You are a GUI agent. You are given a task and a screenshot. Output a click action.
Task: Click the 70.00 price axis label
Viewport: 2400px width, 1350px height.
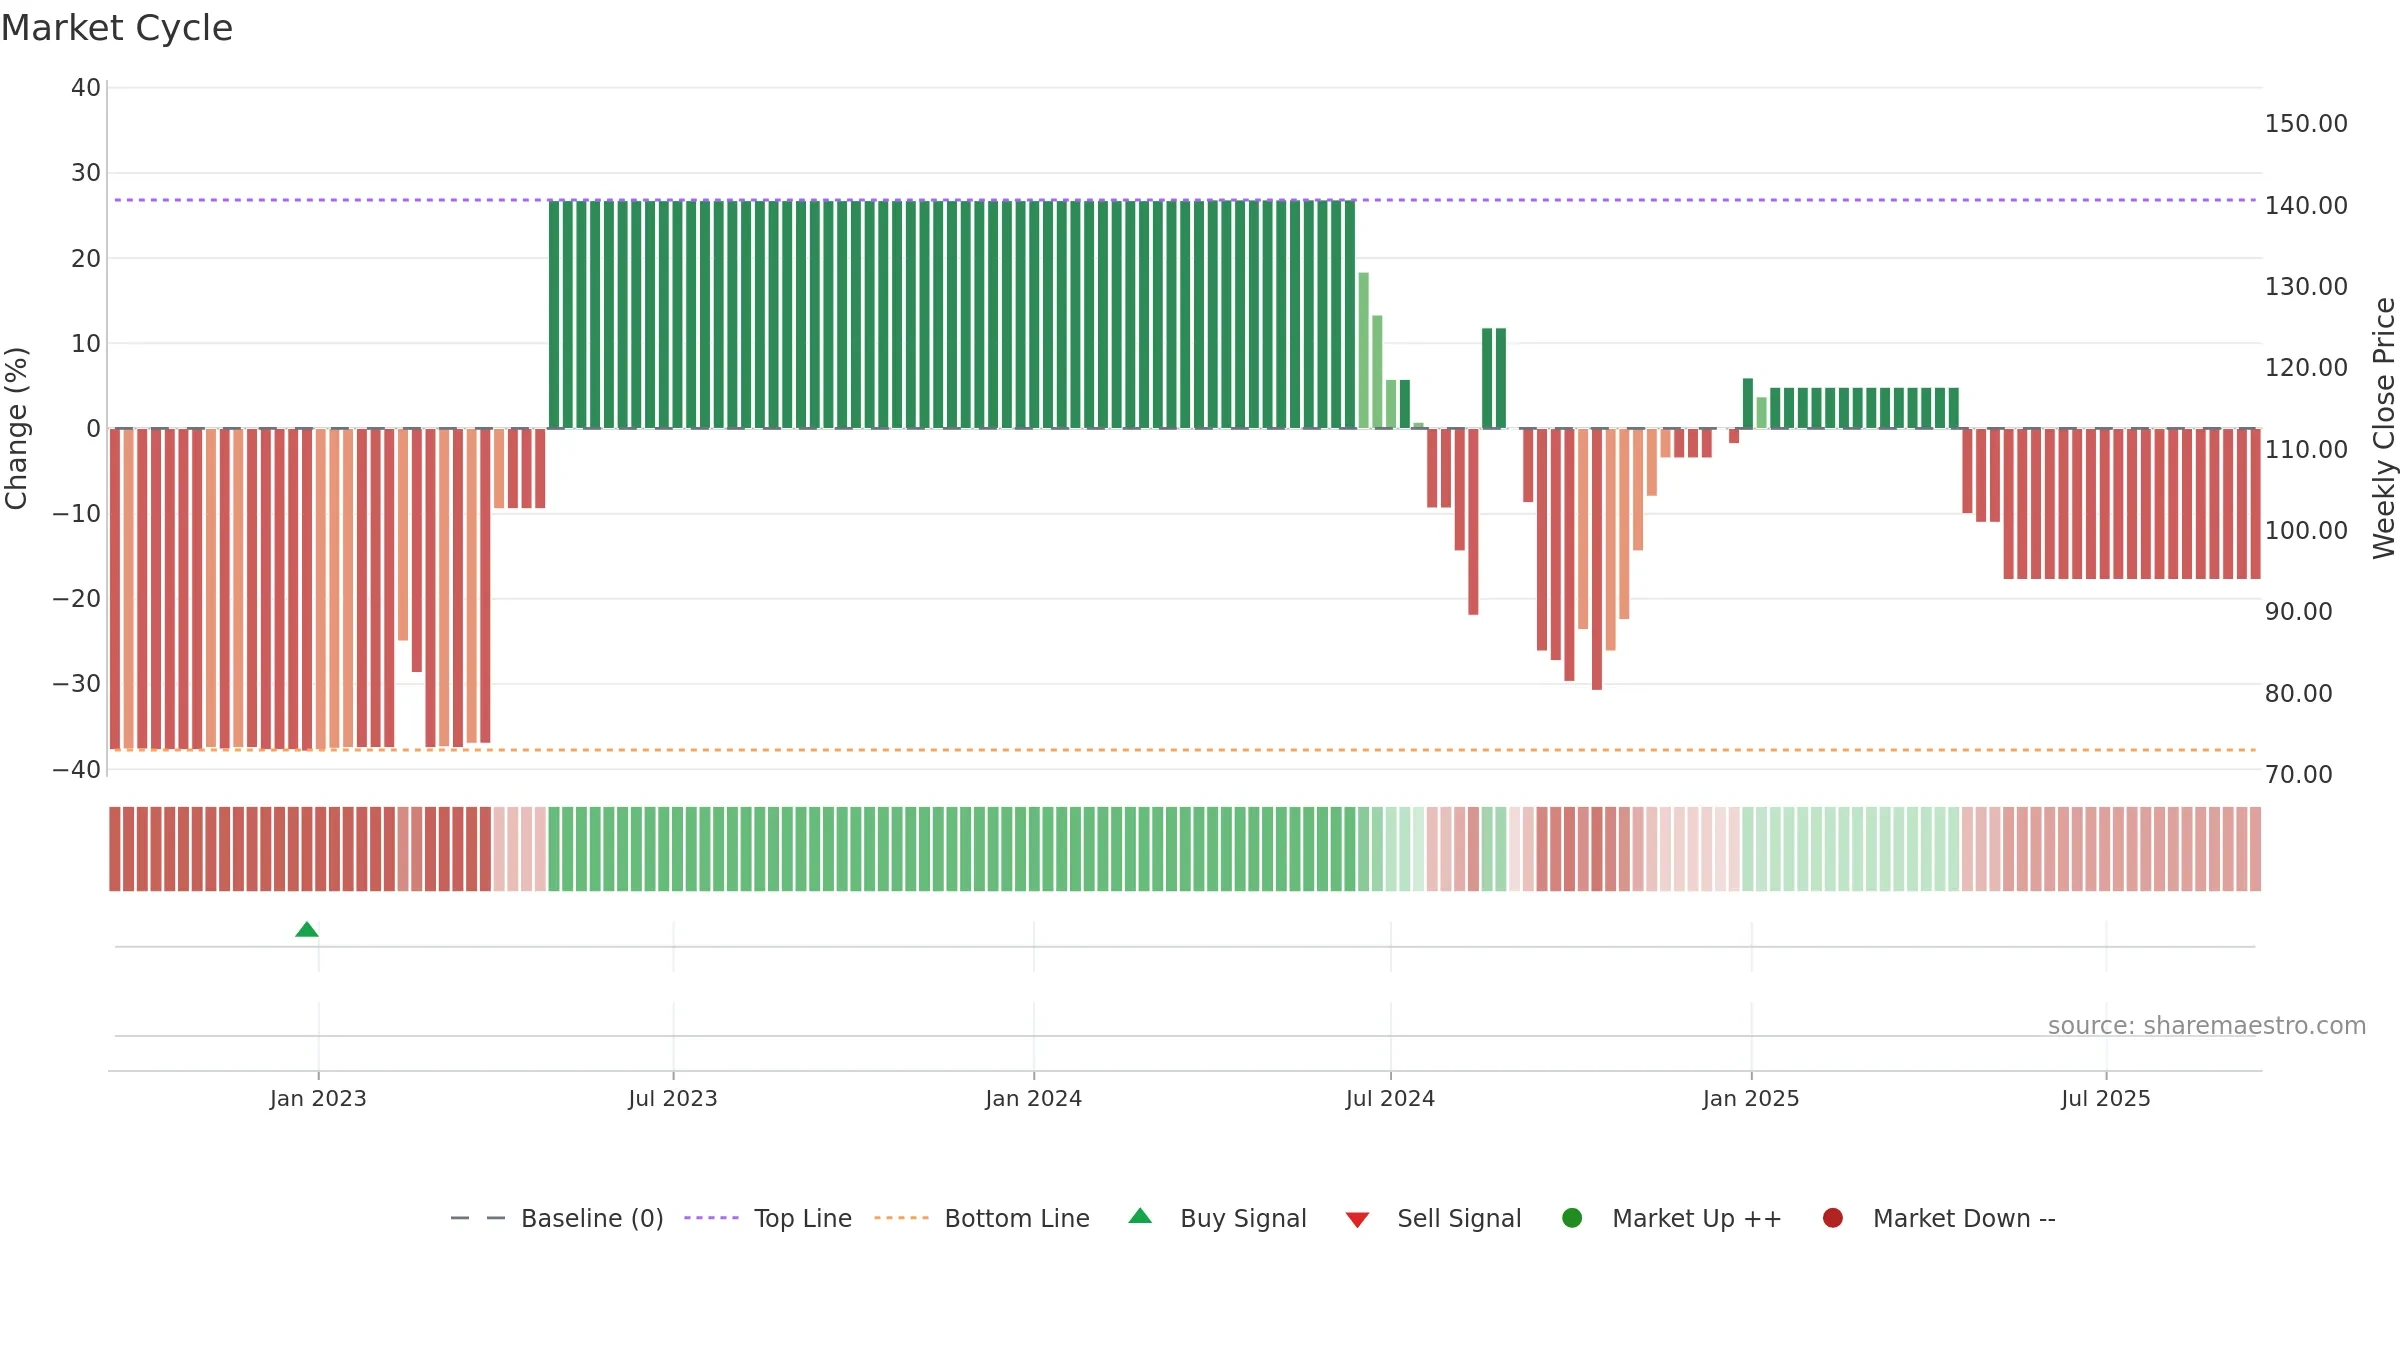click(x=2298, y=775)
